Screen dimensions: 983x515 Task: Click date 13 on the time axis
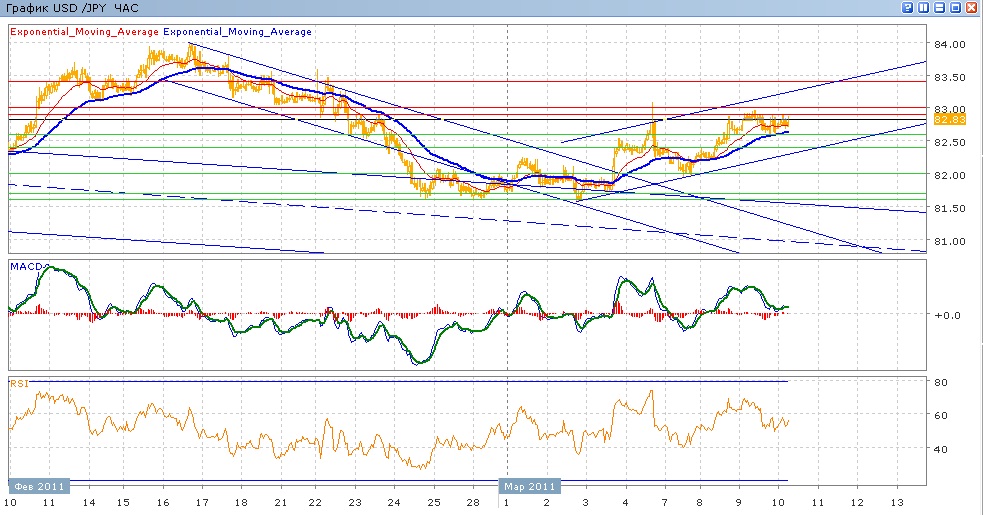coord(896,502)
